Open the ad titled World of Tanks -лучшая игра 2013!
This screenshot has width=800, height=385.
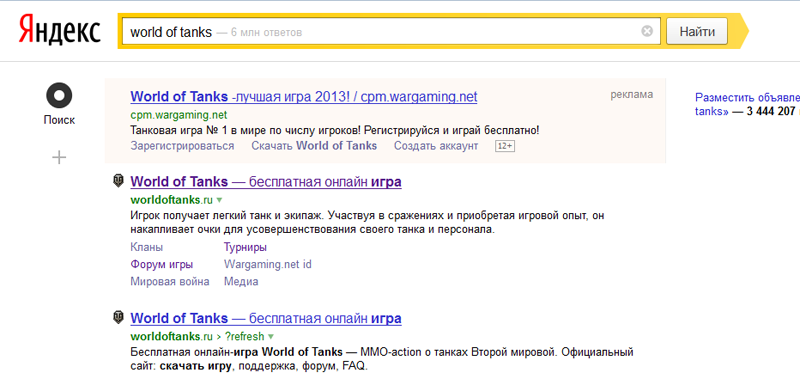coord(304,96)
